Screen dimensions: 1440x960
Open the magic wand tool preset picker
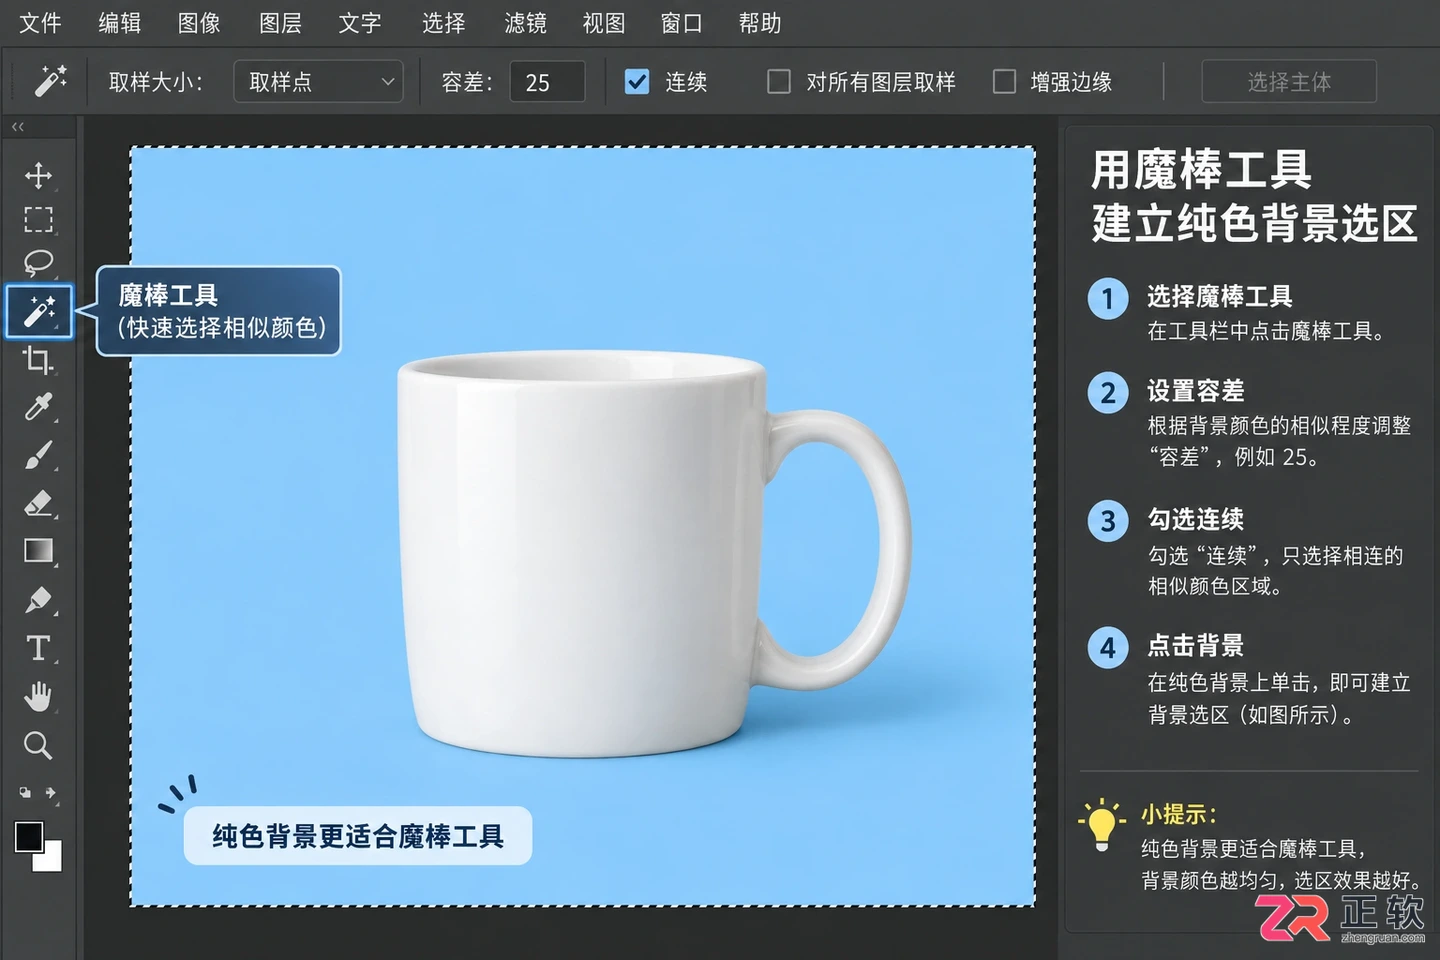pos(50,81)
